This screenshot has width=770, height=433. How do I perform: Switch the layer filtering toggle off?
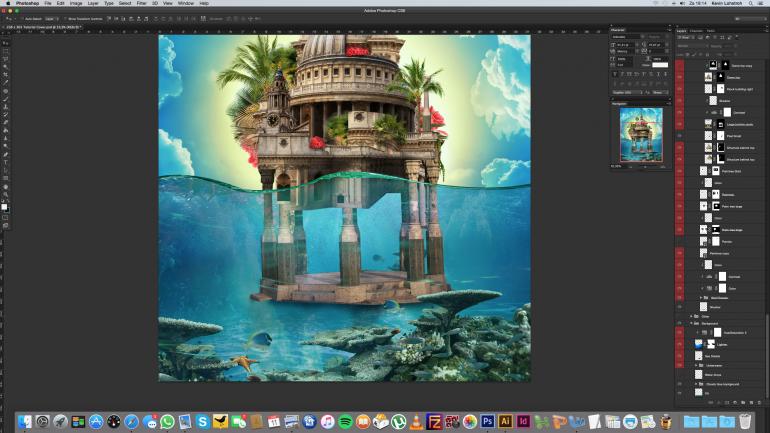point(737,37)
